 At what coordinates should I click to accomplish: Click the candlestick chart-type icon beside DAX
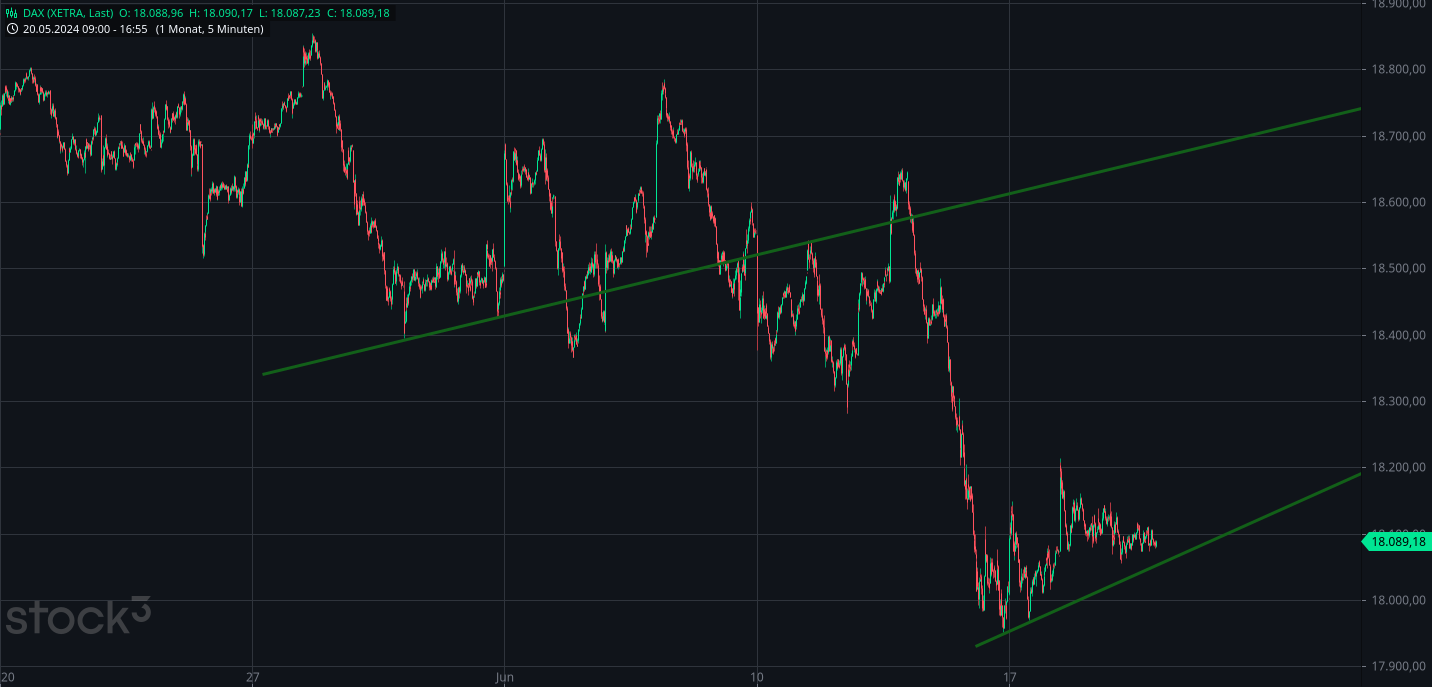[10, 15]
